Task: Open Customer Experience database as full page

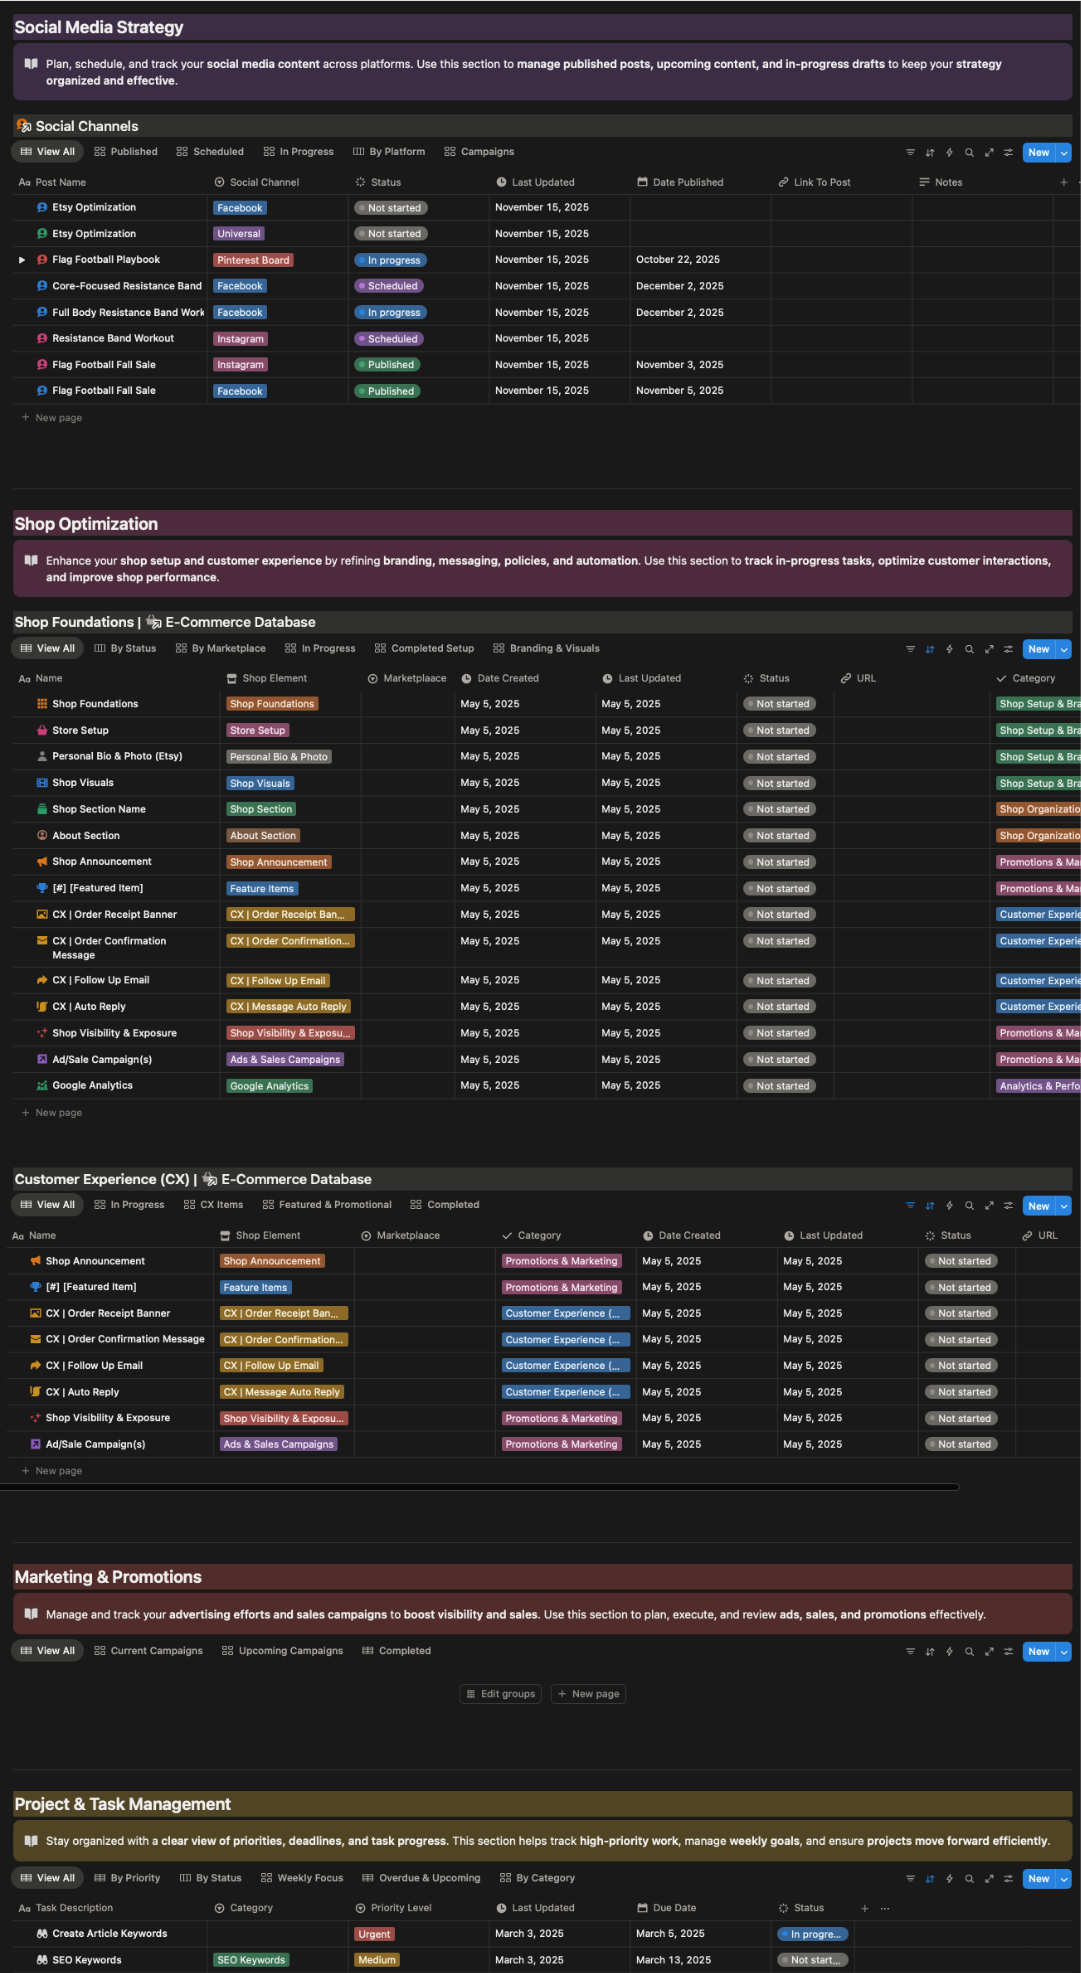Action: (989, 1206)
